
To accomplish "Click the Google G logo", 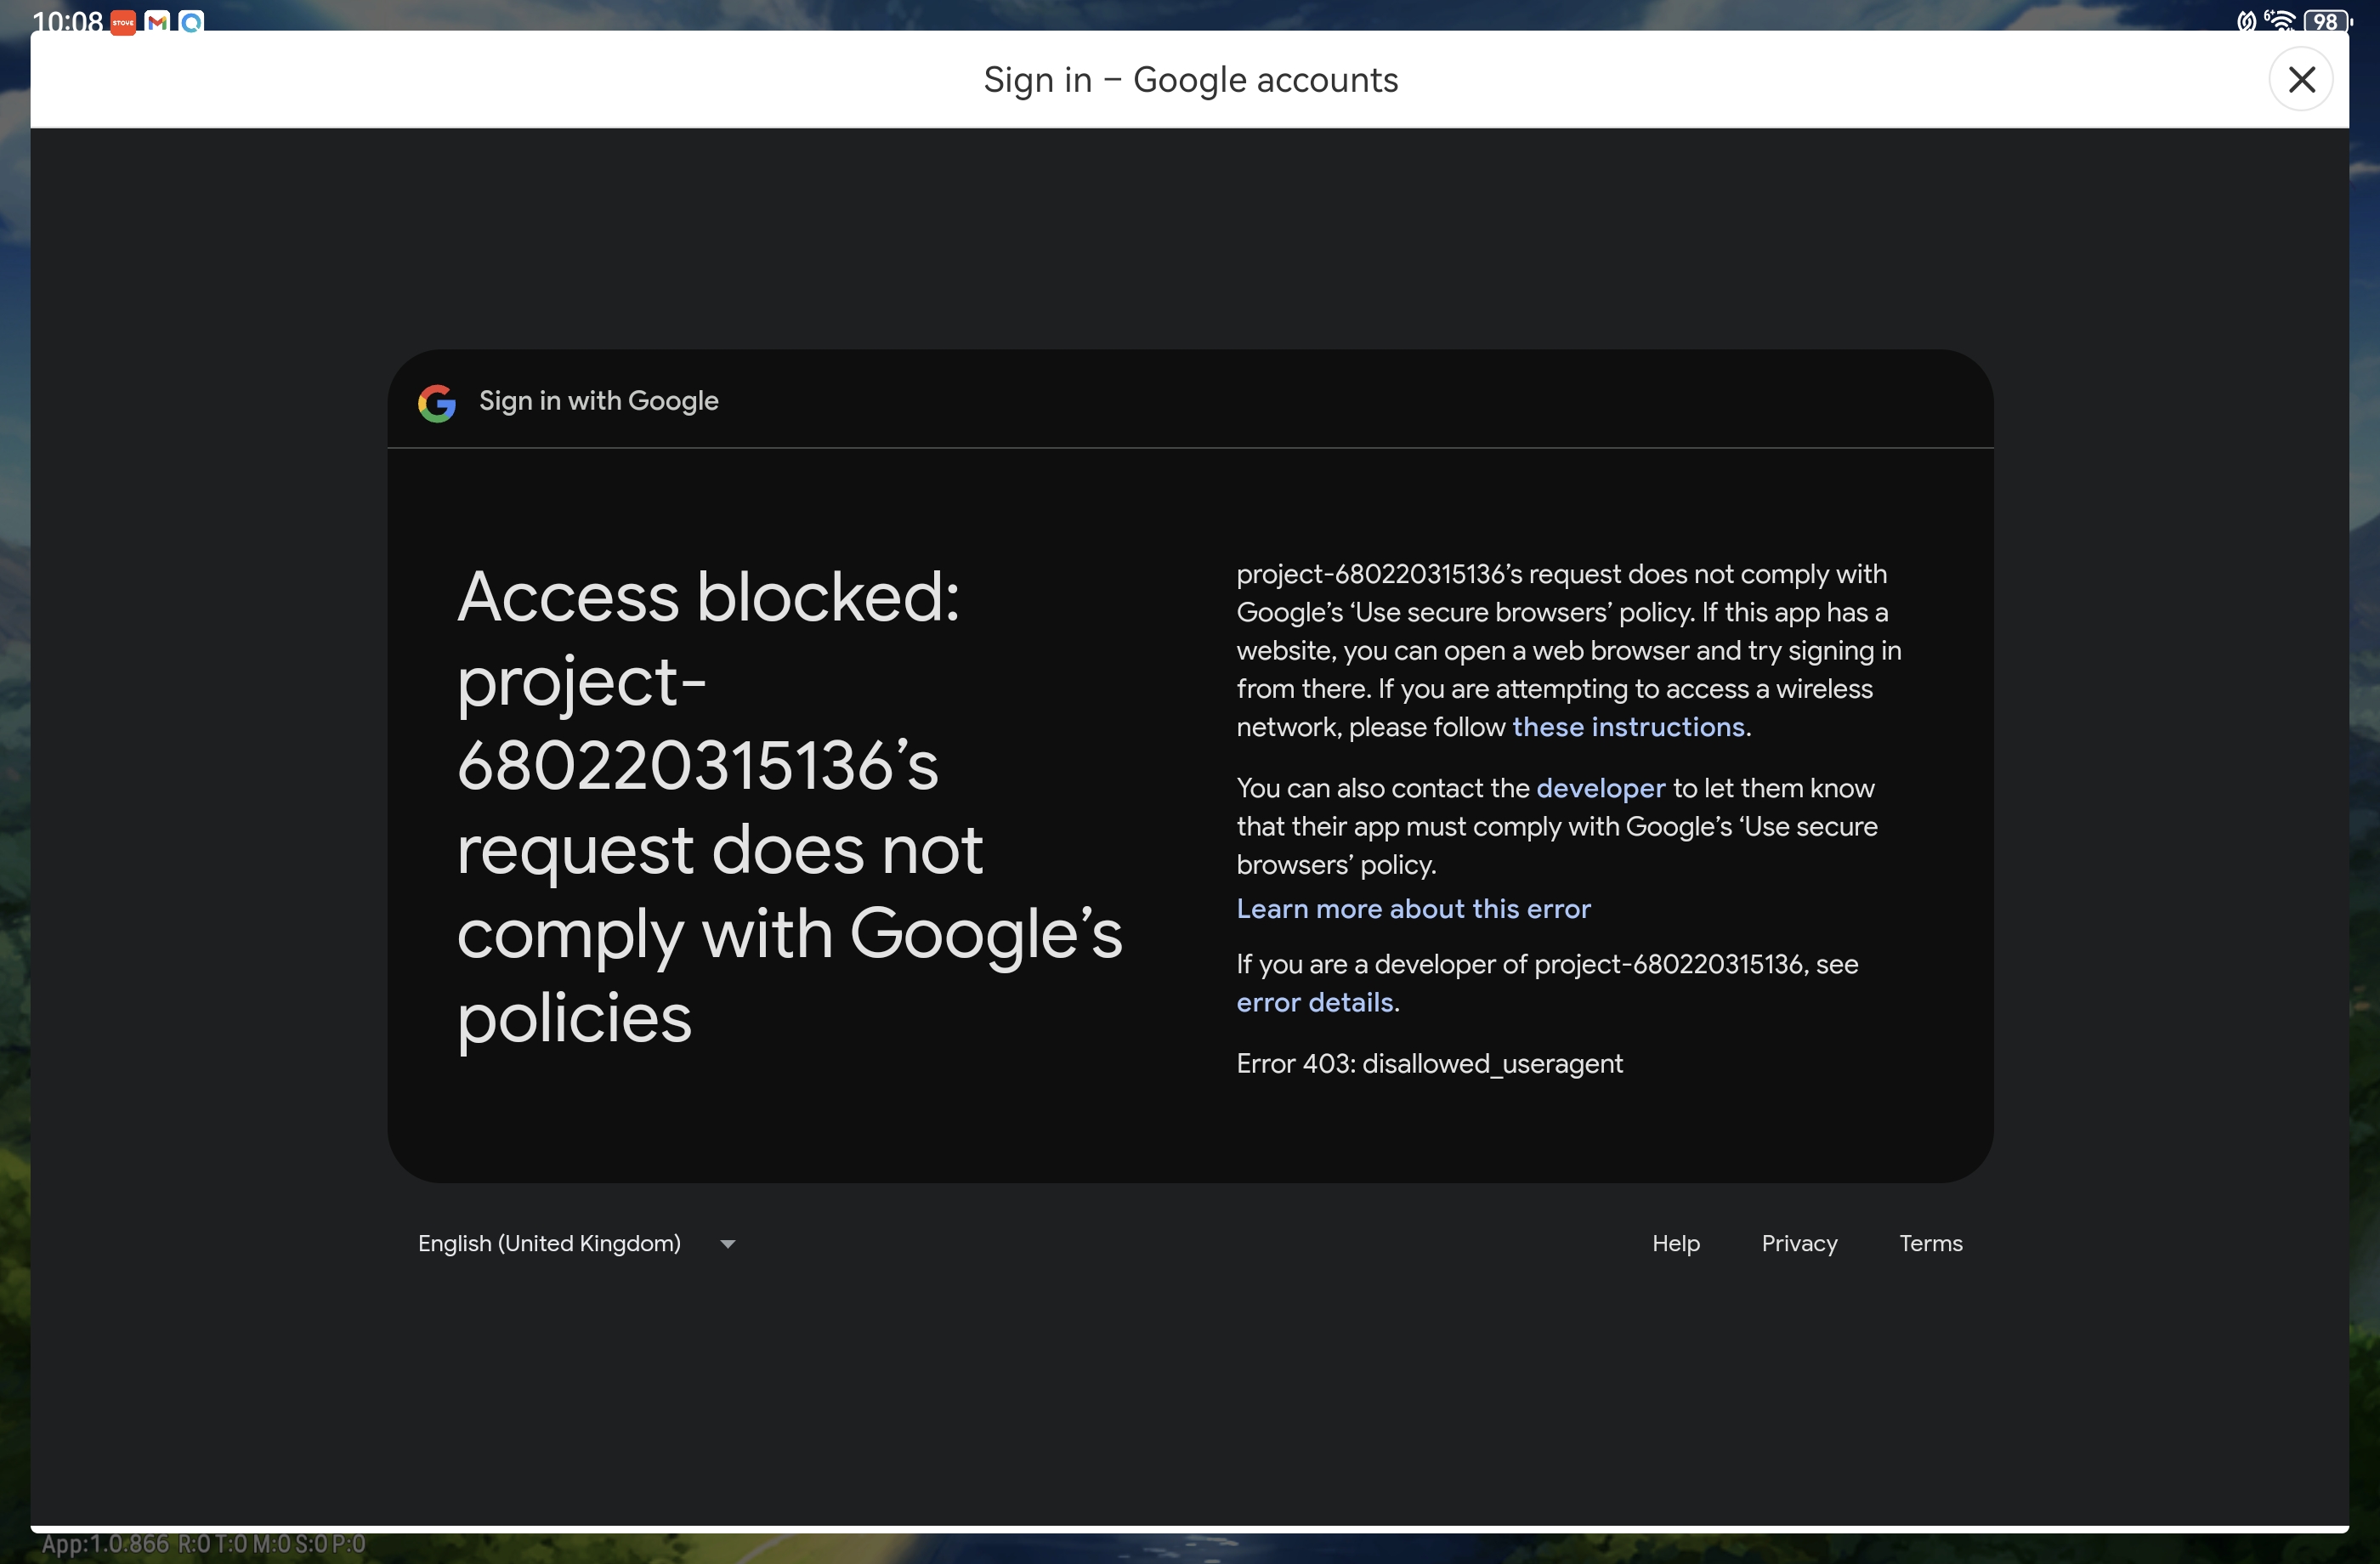I will (437, 403).
